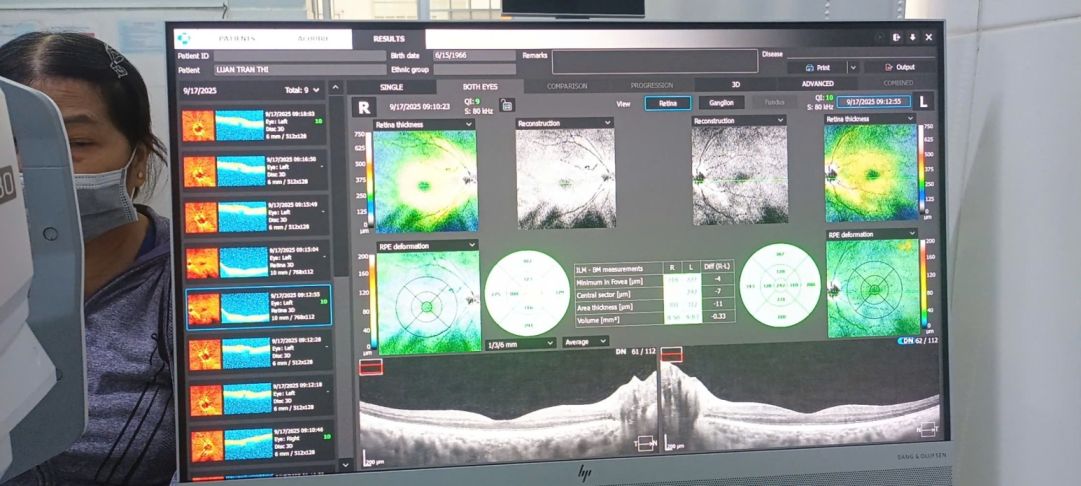
Task: Toggle the DN switch beside 62 / 112
Action: point(906,341)
